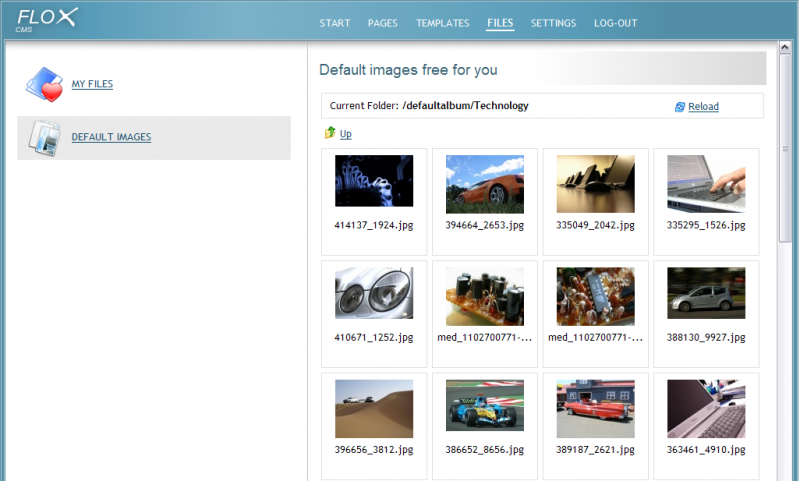The image size is (800, 481).
Task: Click the Reload refresh icon
Action: (x=680, y=107)
